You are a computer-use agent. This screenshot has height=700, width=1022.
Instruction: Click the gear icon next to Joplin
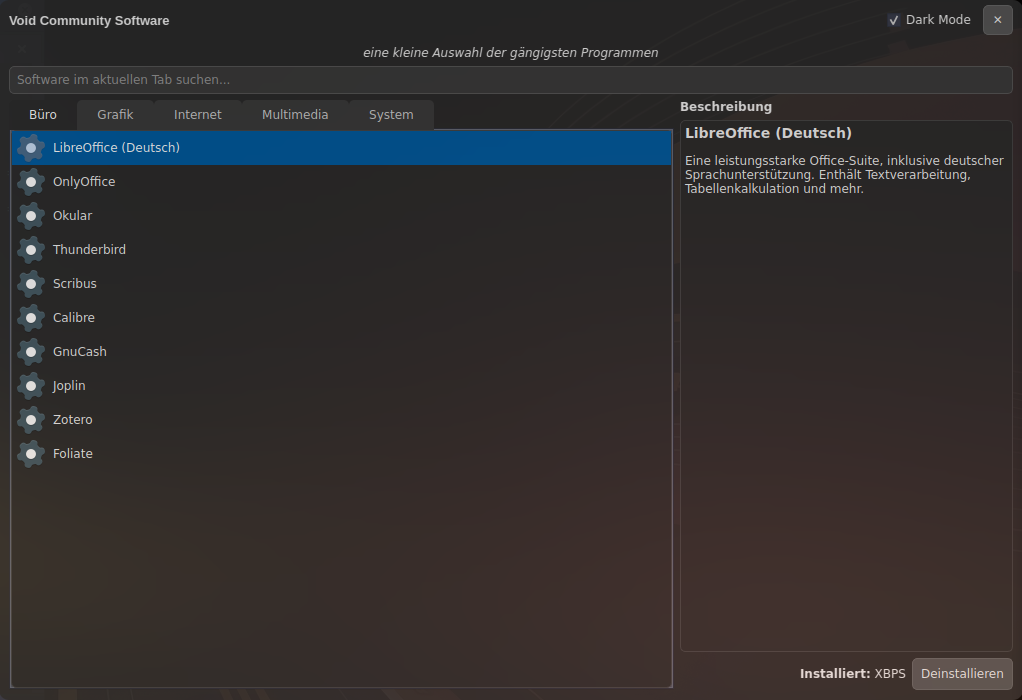pos(31,386)
